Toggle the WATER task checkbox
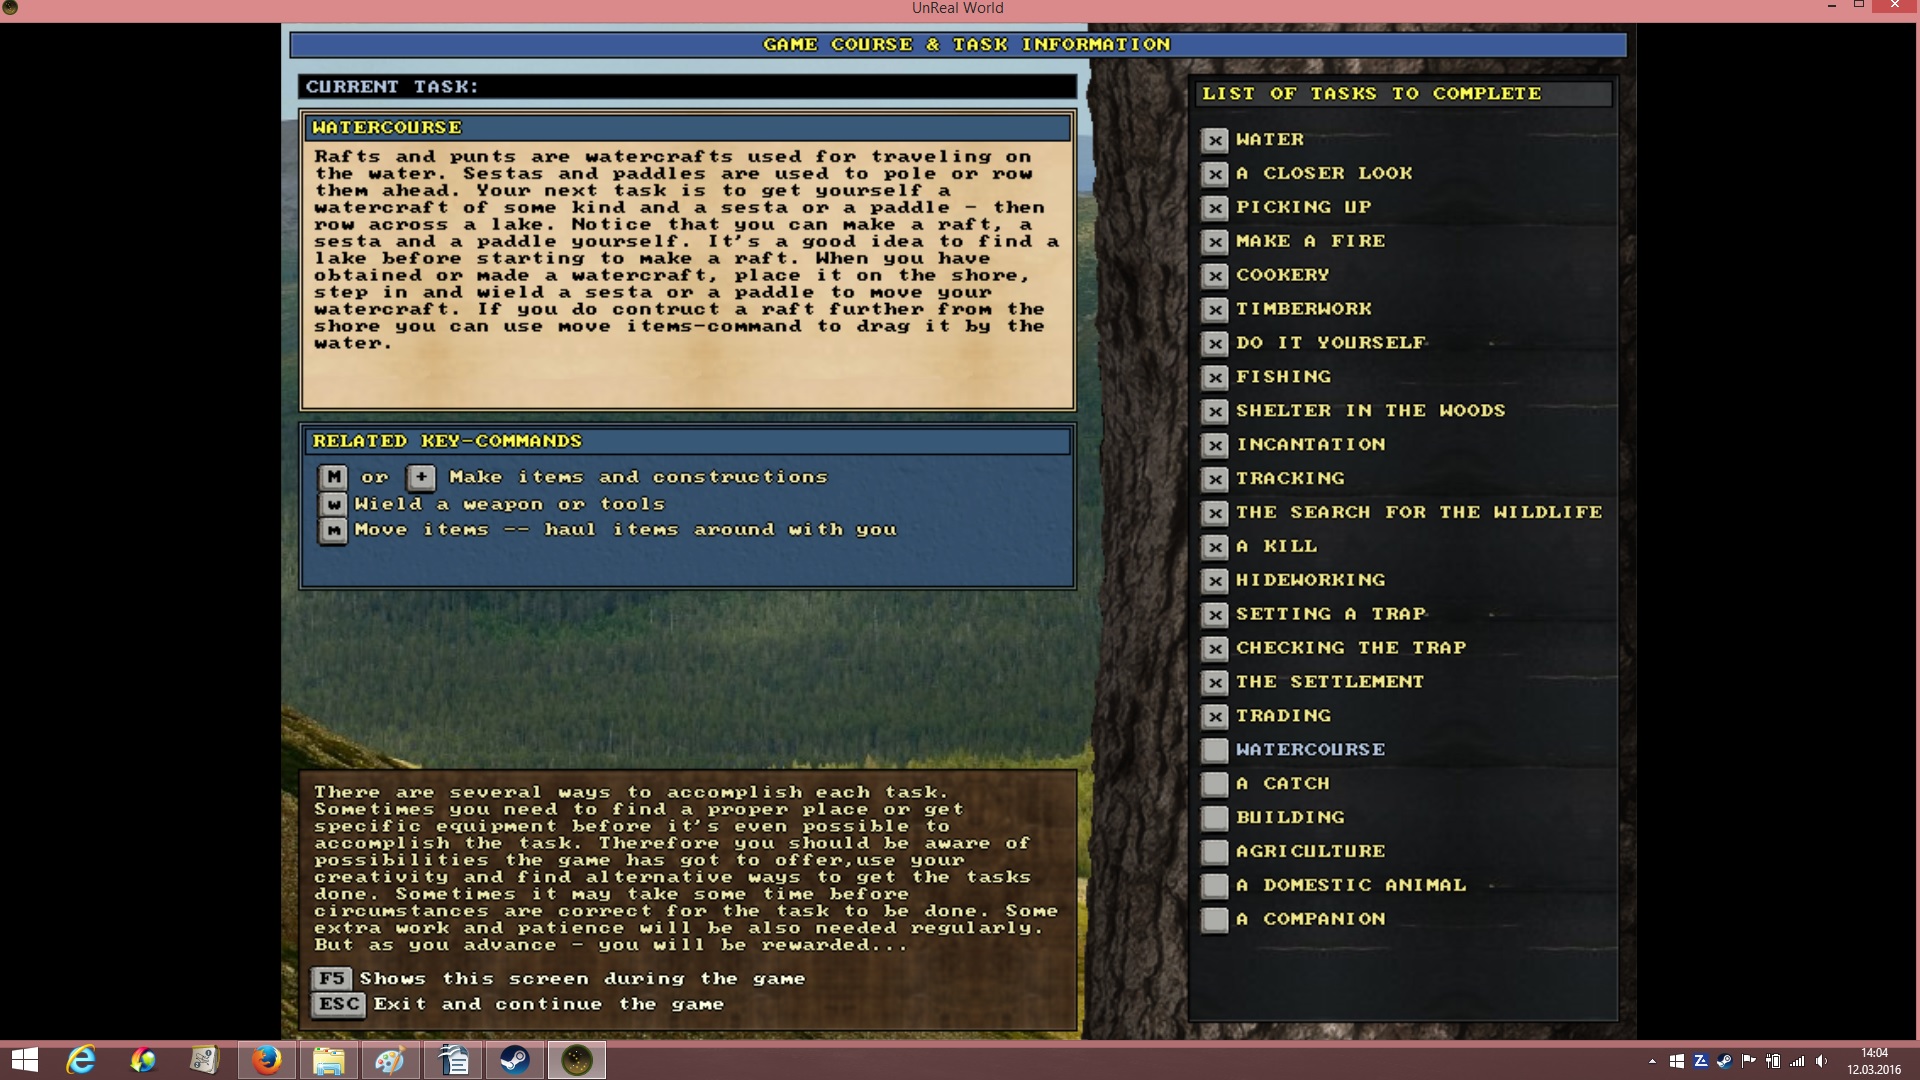The image size is (1920, 1080). (1215, 140)
